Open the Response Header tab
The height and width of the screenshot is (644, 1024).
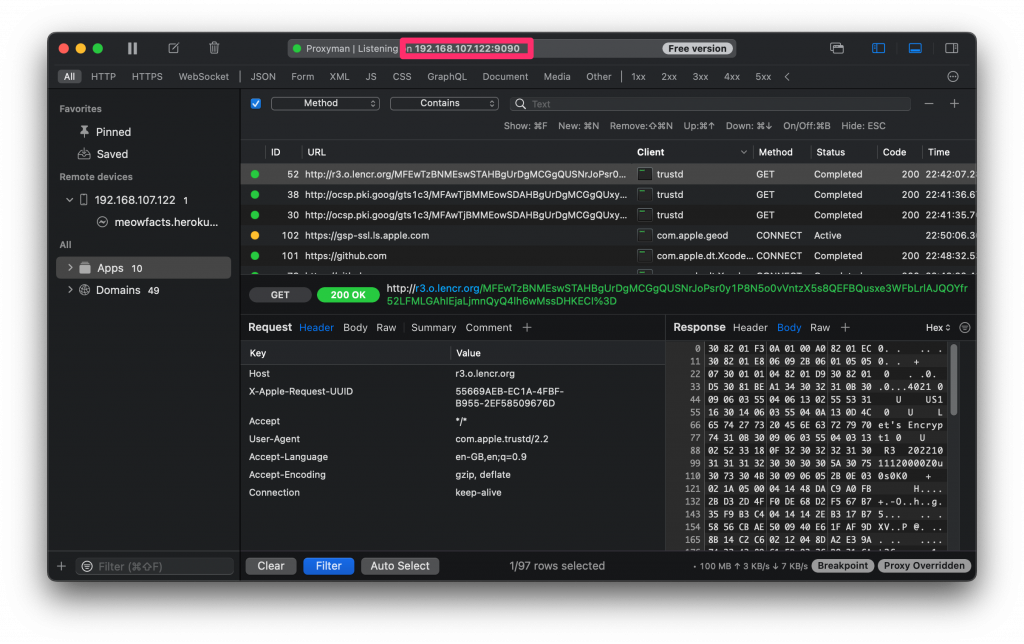(x=750, y=327)
